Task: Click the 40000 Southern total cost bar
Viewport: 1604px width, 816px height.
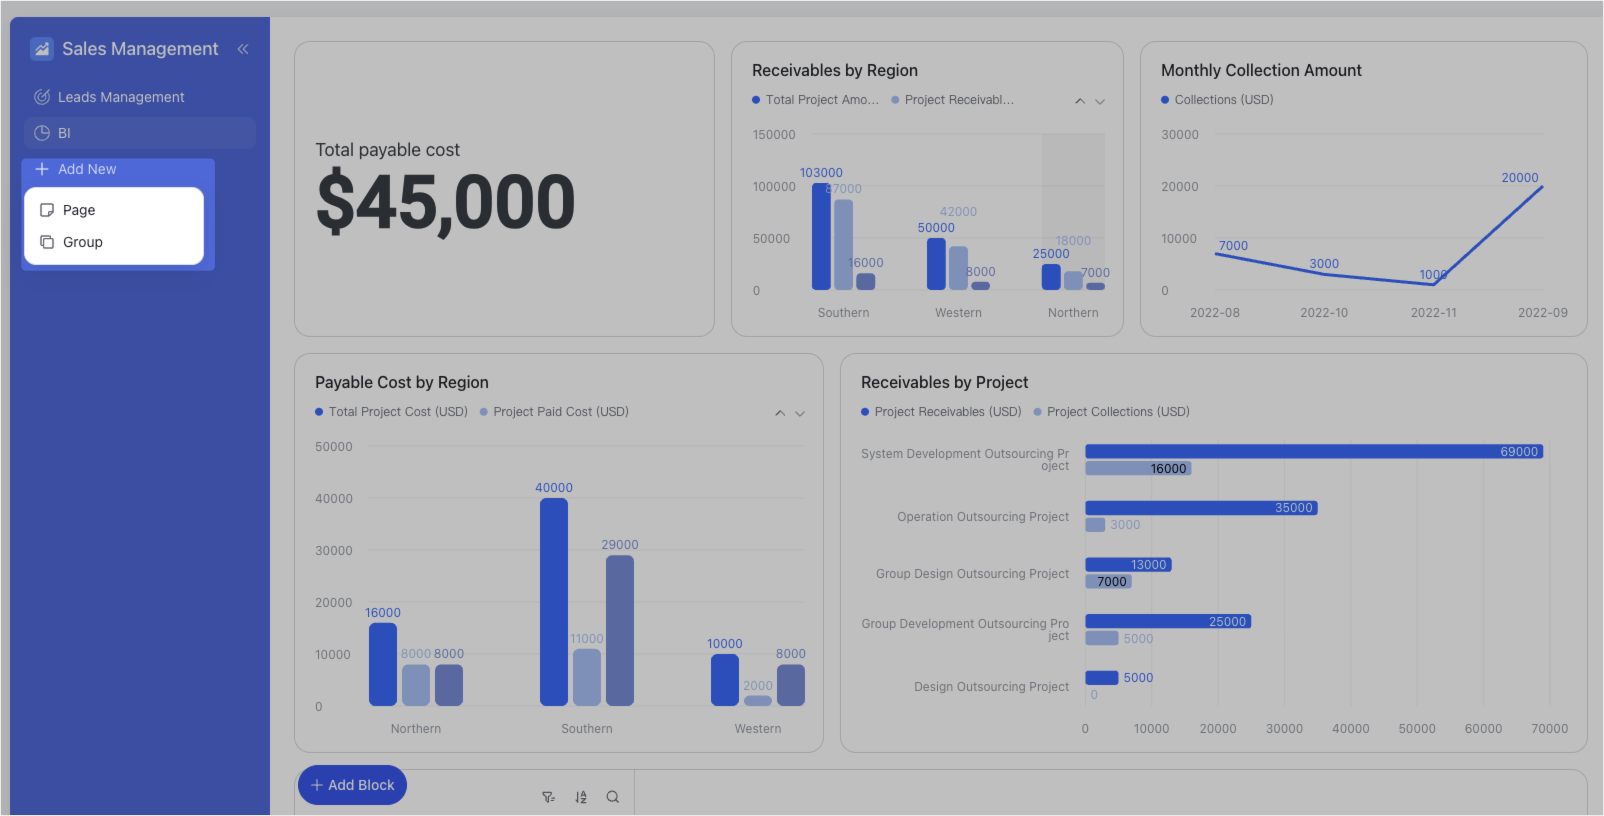Action: (x=554, y=602)
